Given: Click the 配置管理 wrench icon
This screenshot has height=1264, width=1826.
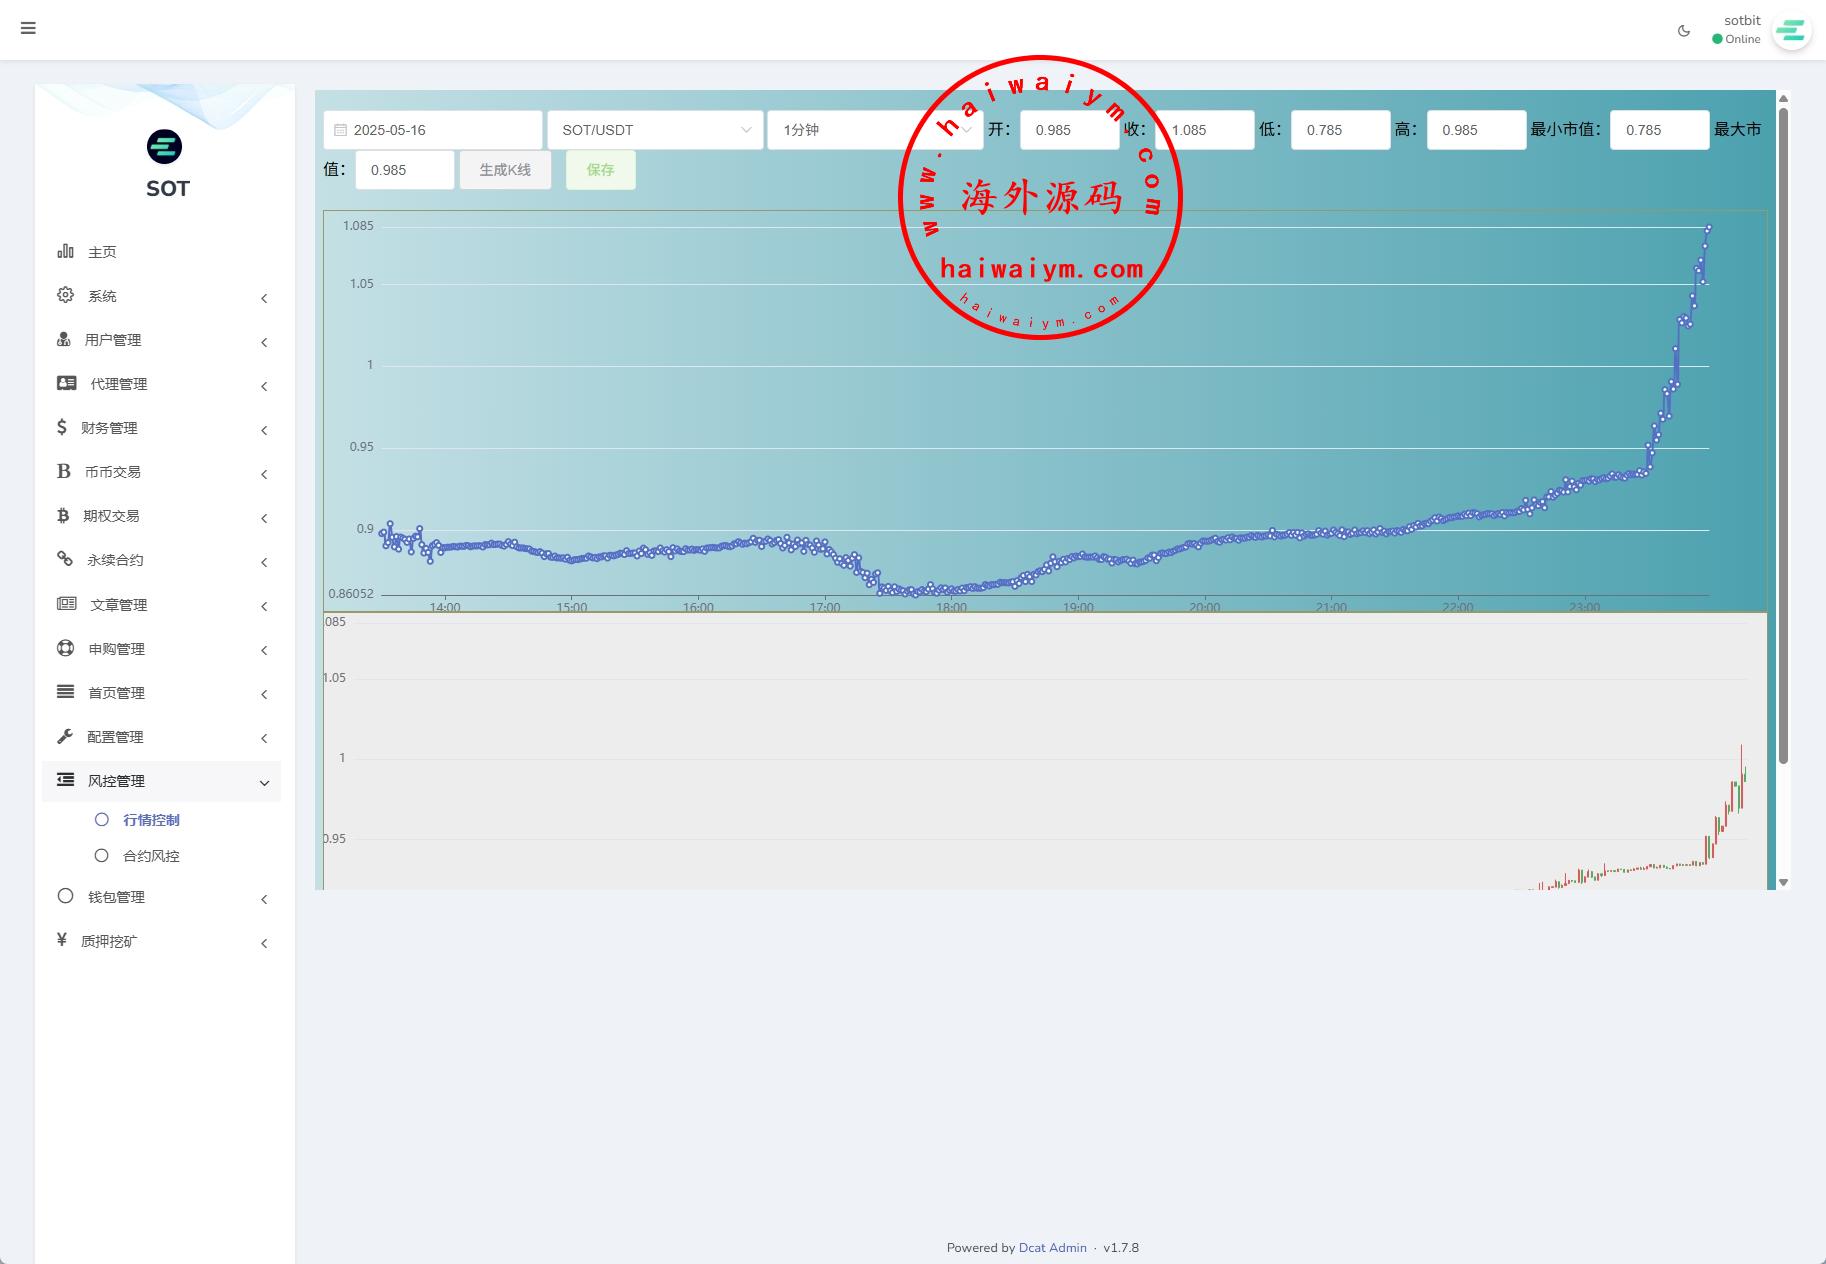Looking at the screenshot, I should click(65, 736).
